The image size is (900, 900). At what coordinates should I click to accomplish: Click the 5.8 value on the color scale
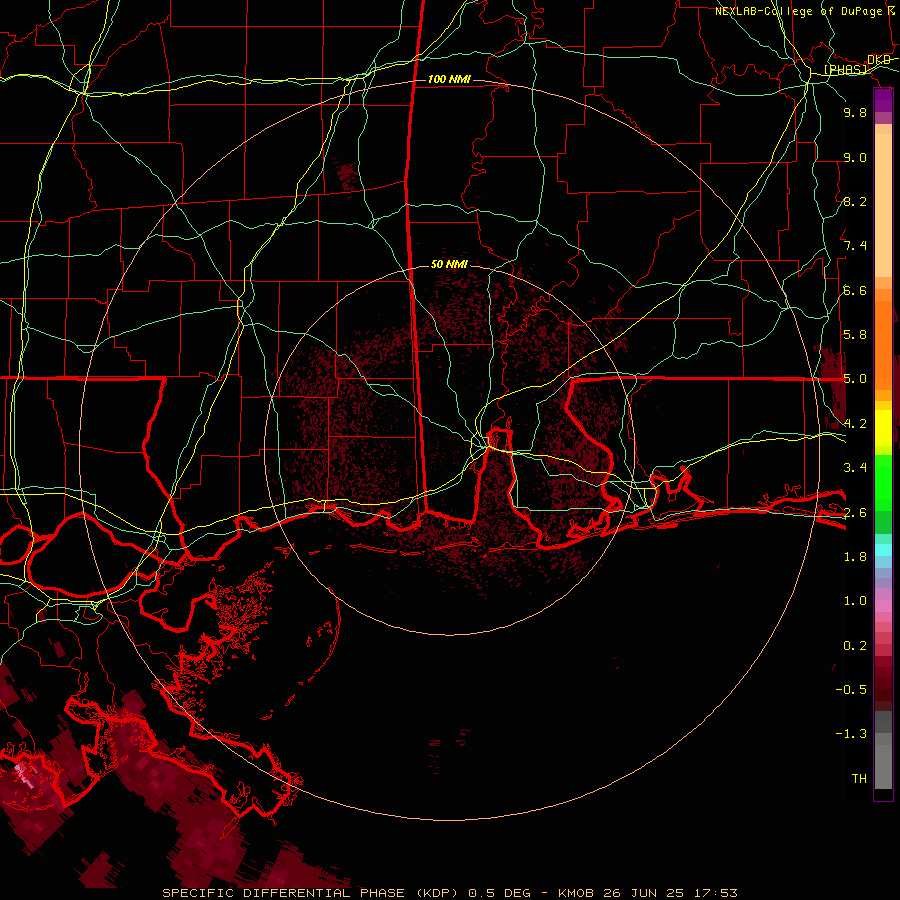pos(855,335)
